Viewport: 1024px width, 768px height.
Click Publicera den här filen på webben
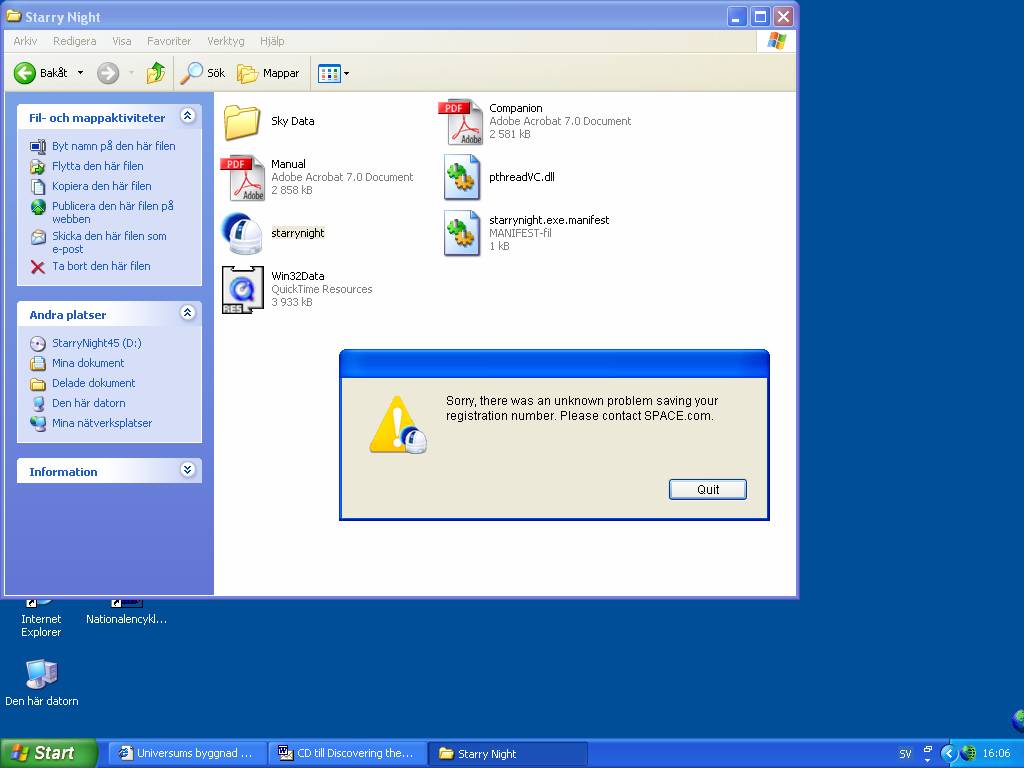pyautogui.click(x=113, y=212)
